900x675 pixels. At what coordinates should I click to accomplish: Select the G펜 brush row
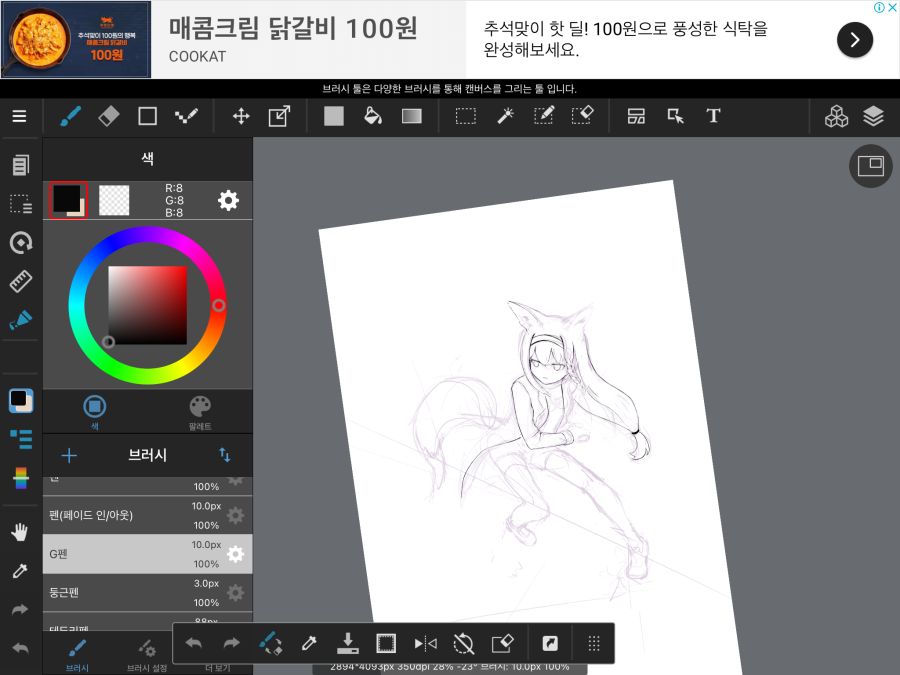(148, 554)
